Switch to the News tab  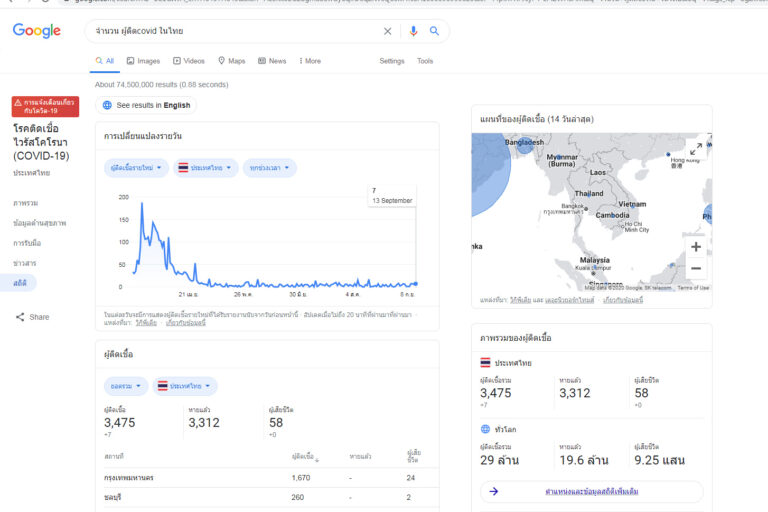(x=272, y=61)
